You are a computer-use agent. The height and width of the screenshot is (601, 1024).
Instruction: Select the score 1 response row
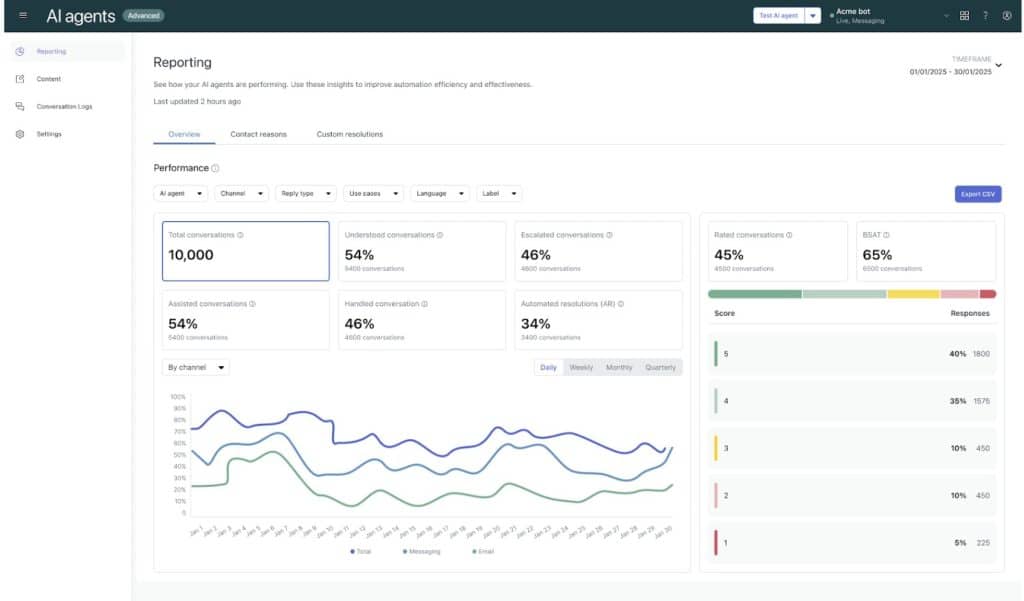pos(852,543)
